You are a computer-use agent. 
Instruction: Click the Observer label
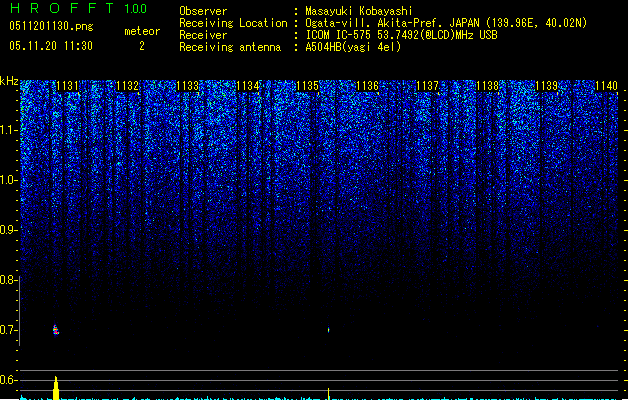click(203, 11)
